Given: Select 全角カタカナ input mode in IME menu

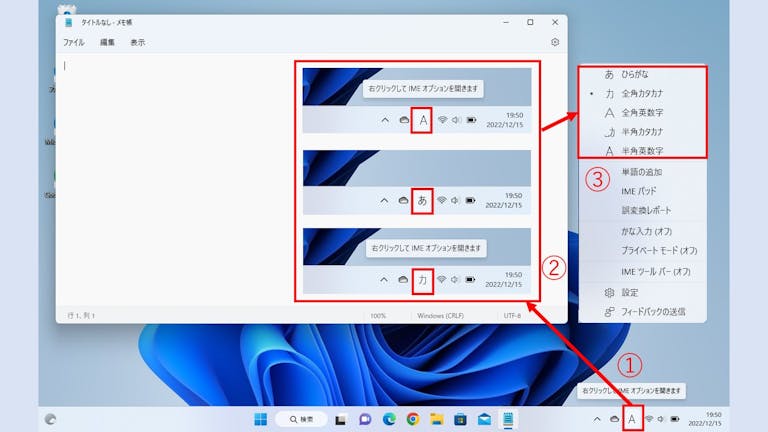Looking at the screenshot, I should coord(642,94).
